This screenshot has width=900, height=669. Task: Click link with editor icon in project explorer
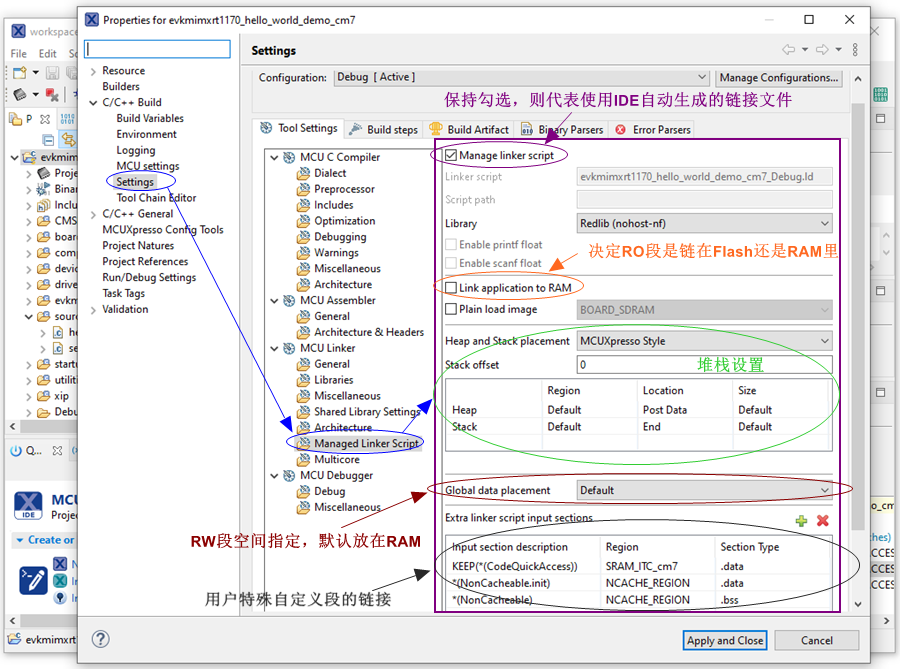pos(68,139)
